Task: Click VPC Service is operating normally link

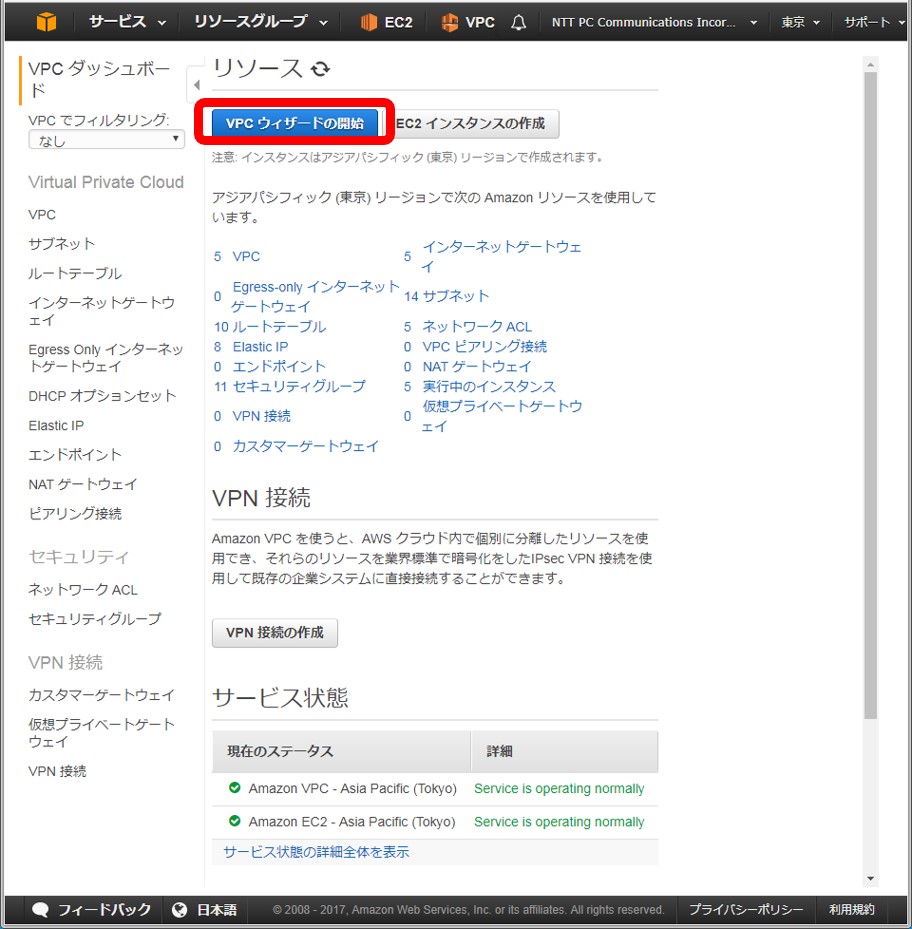Action: tap(559, 789)
